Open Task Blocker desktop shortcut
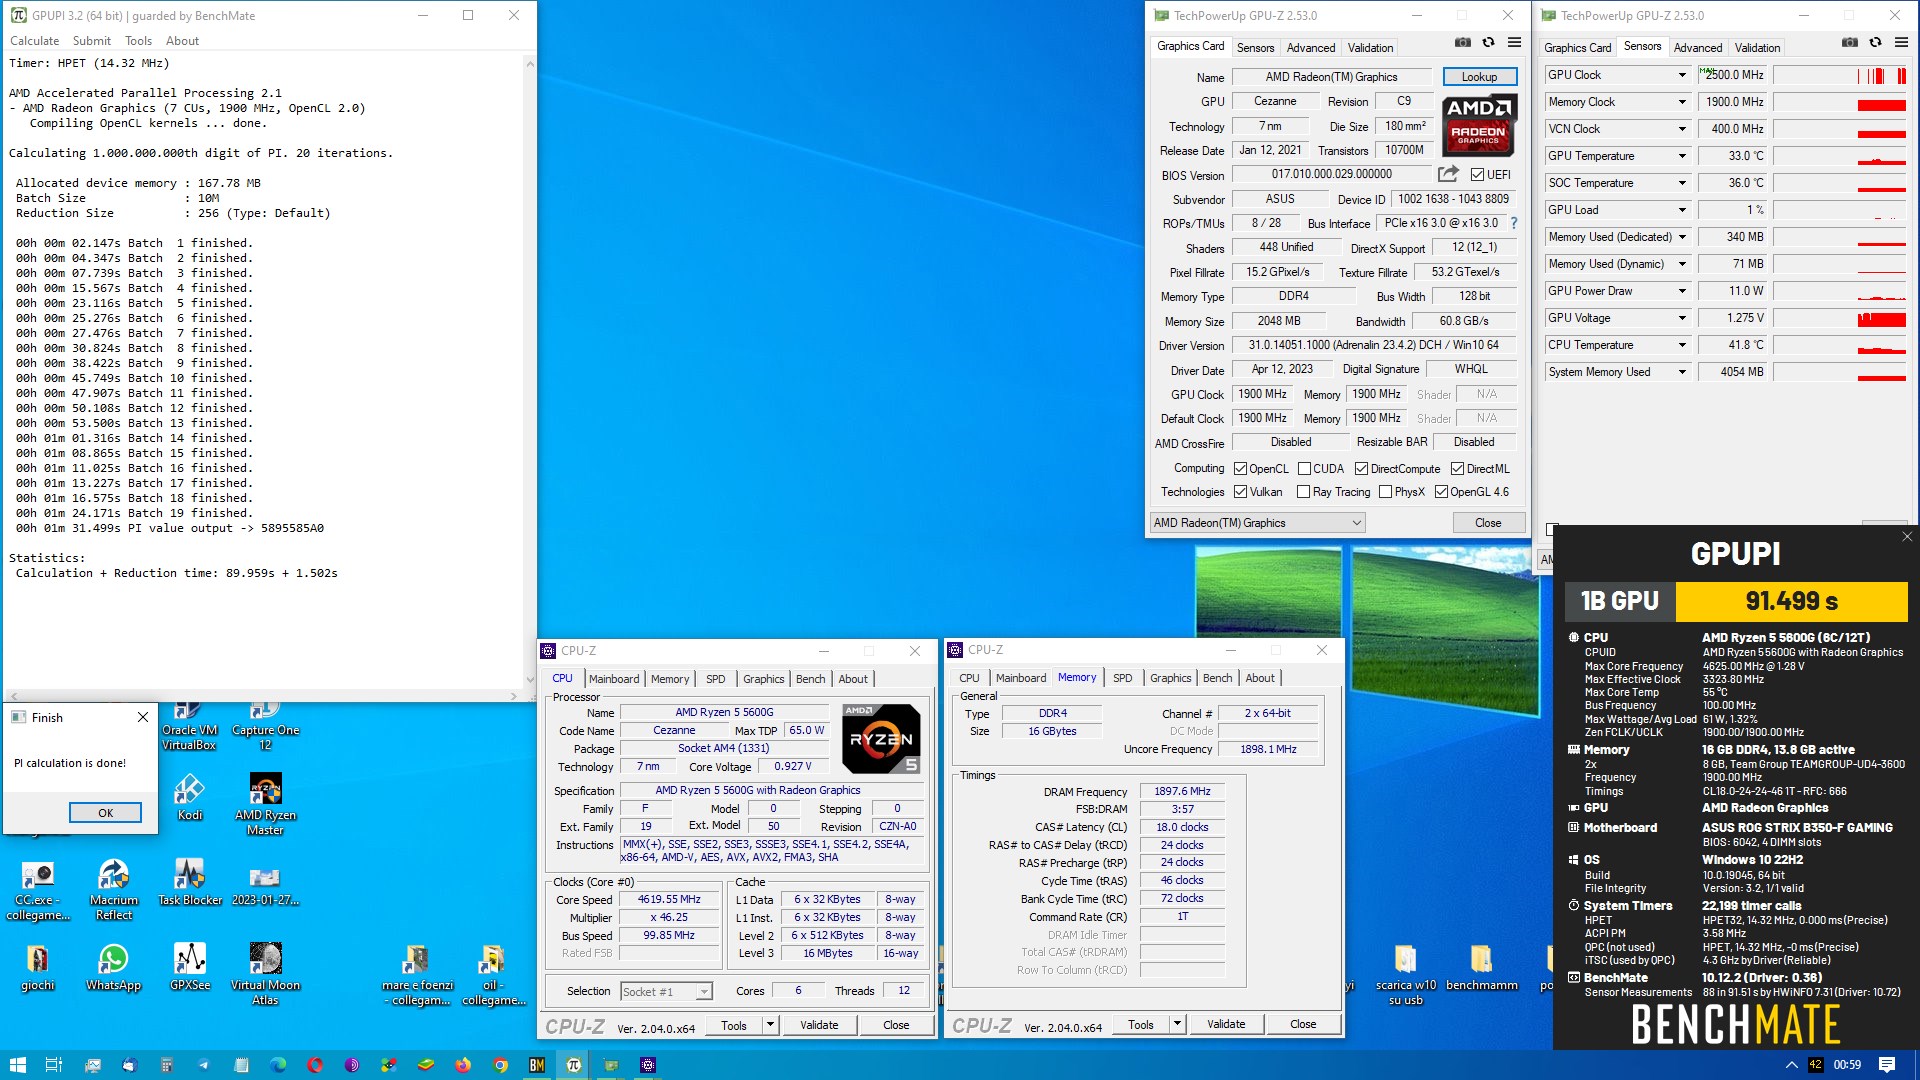This screenshot has height=1080, width=1920. [190, 882]
